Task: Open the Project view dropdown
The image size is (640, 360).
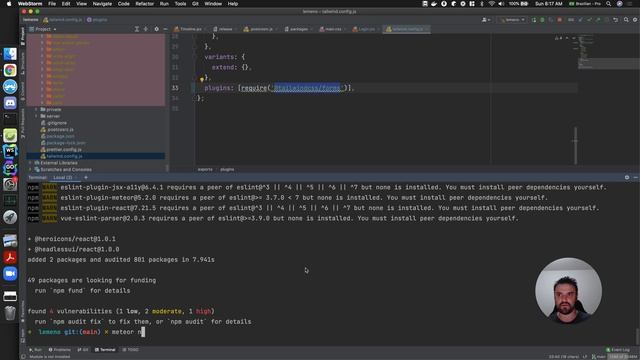Action: [x=45, y=29]
